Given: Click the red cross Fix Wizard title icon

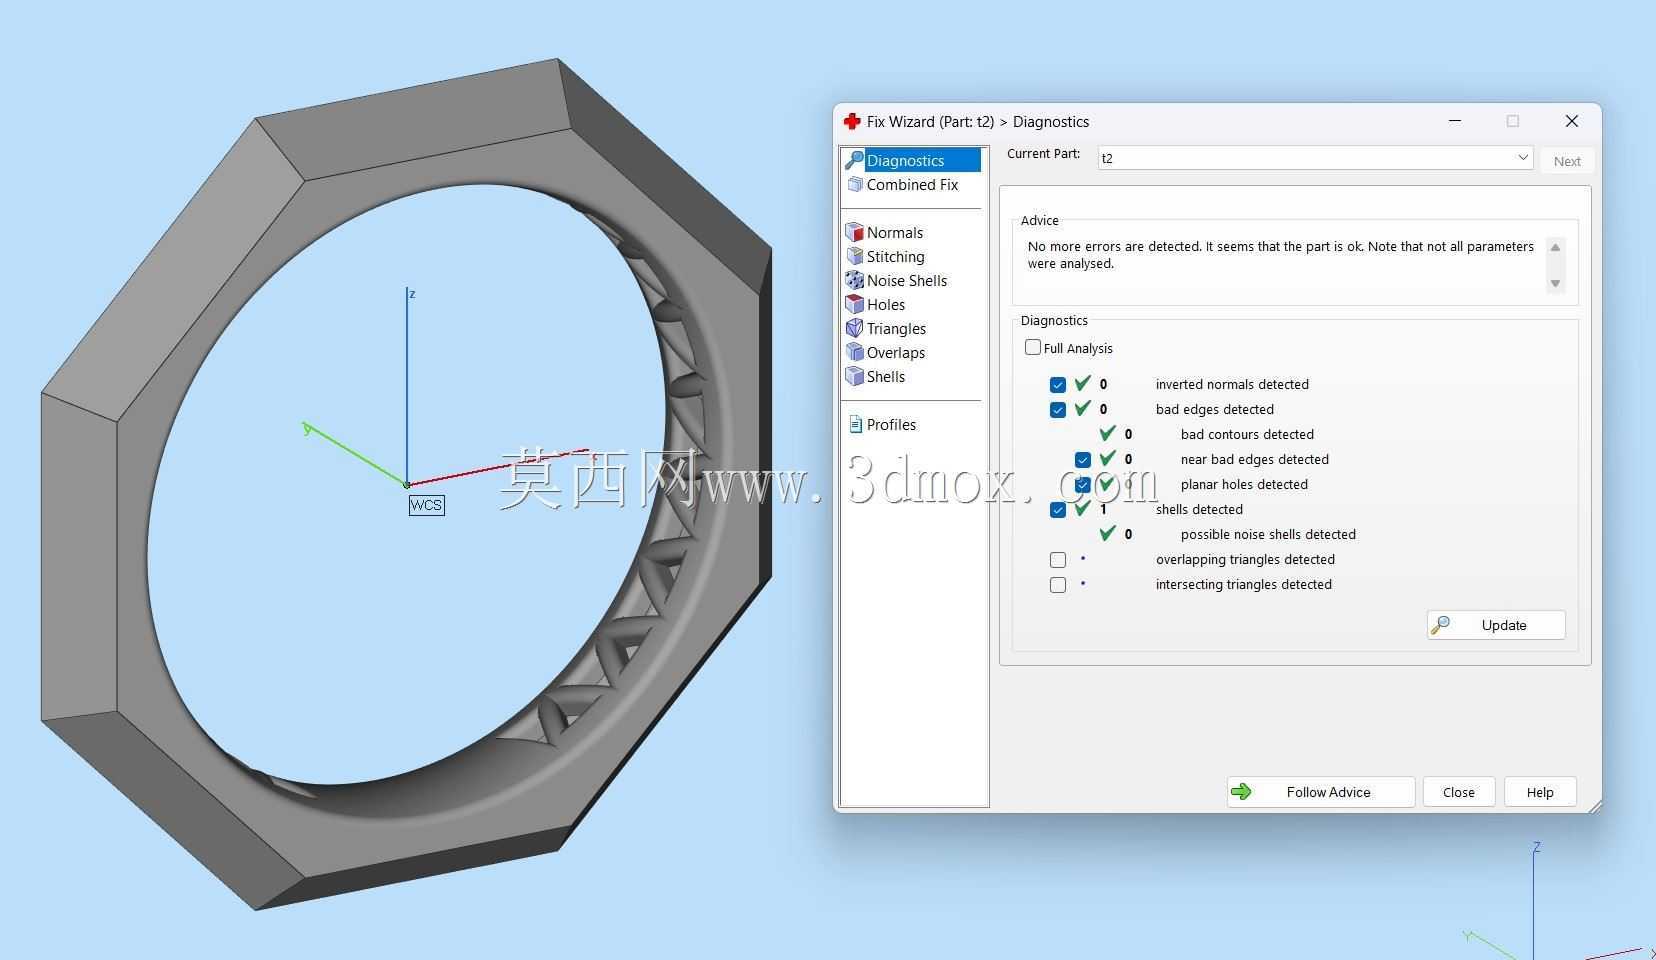Looking at the screenshot, I should pos(852,121).
